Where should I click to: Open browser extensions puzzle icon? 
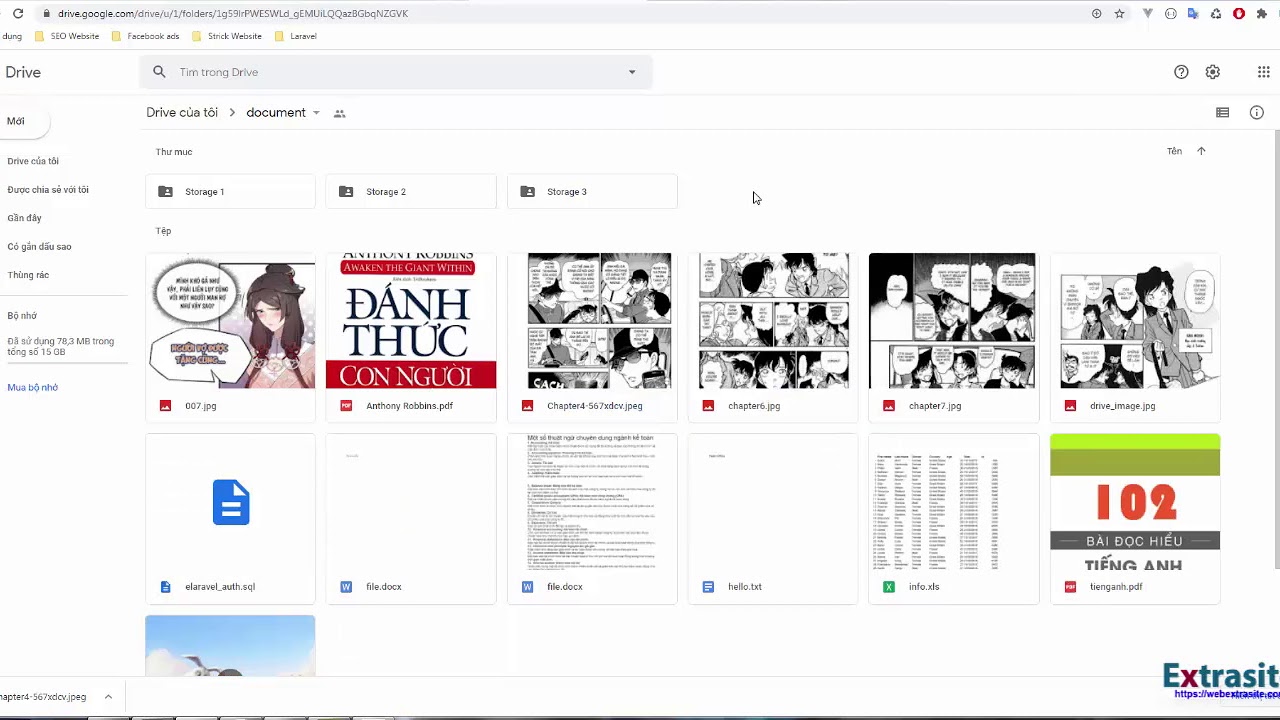(x=1262, y=14)
